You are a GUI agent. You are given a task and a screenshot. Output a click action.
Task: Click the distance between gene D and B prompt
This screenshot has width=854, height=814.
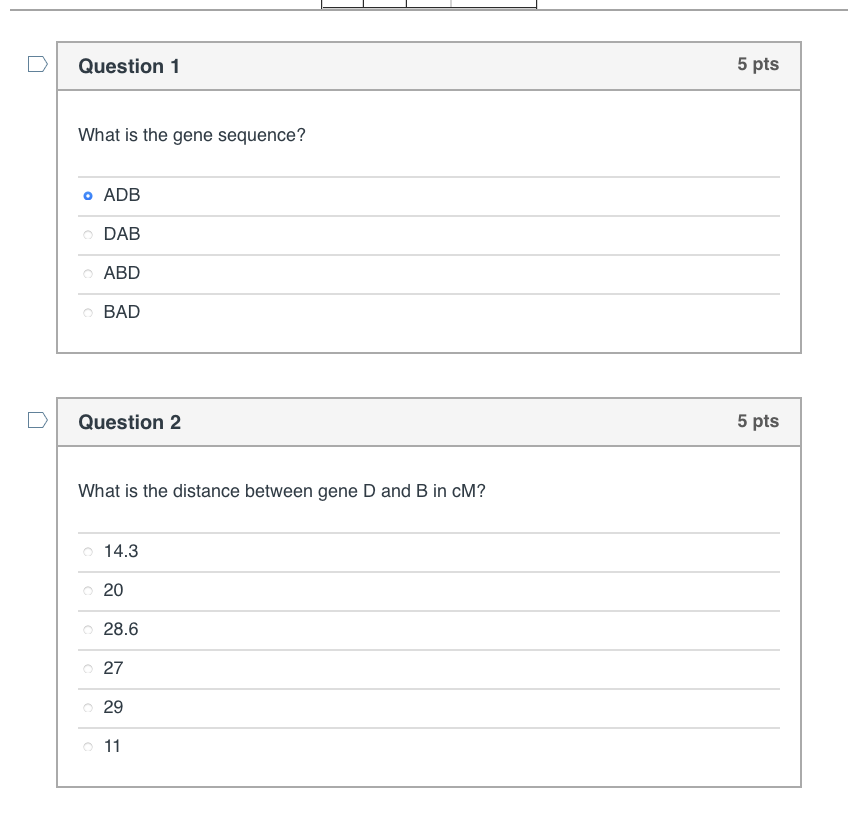click(x=282, y=491)
